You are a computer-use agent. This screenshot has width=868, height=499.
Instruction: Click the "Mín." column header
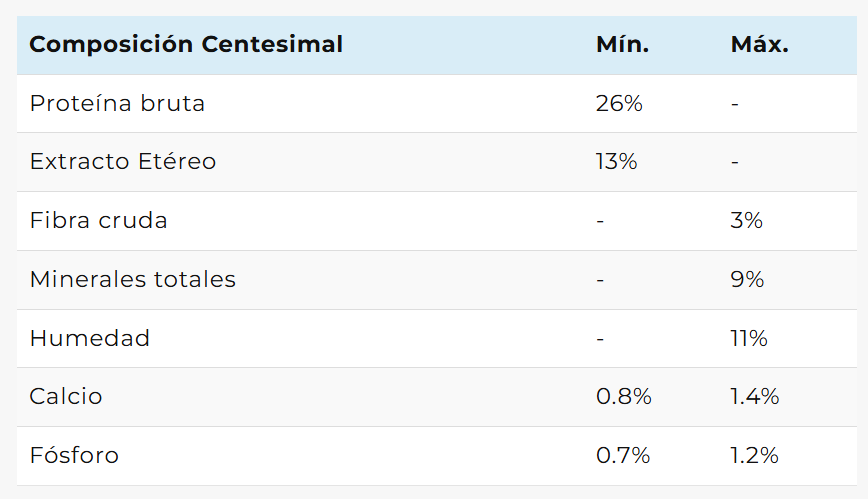(x=622, y=45)
